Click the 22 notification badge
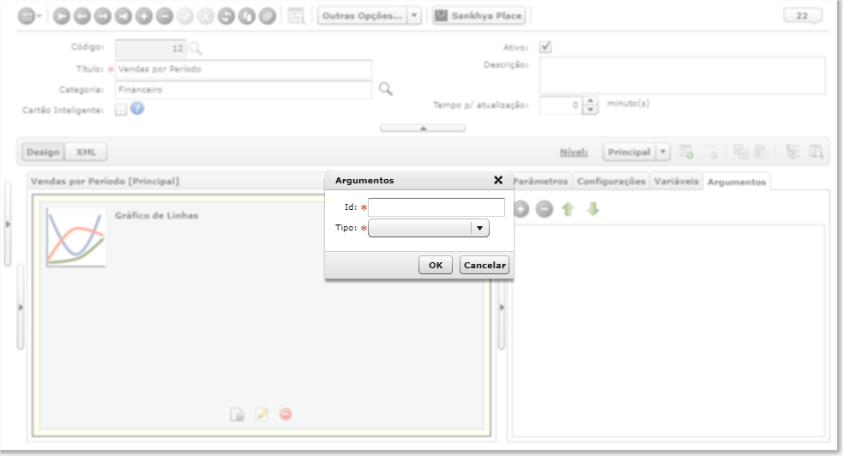Screen dimensions: 843x456 [802, 16]
